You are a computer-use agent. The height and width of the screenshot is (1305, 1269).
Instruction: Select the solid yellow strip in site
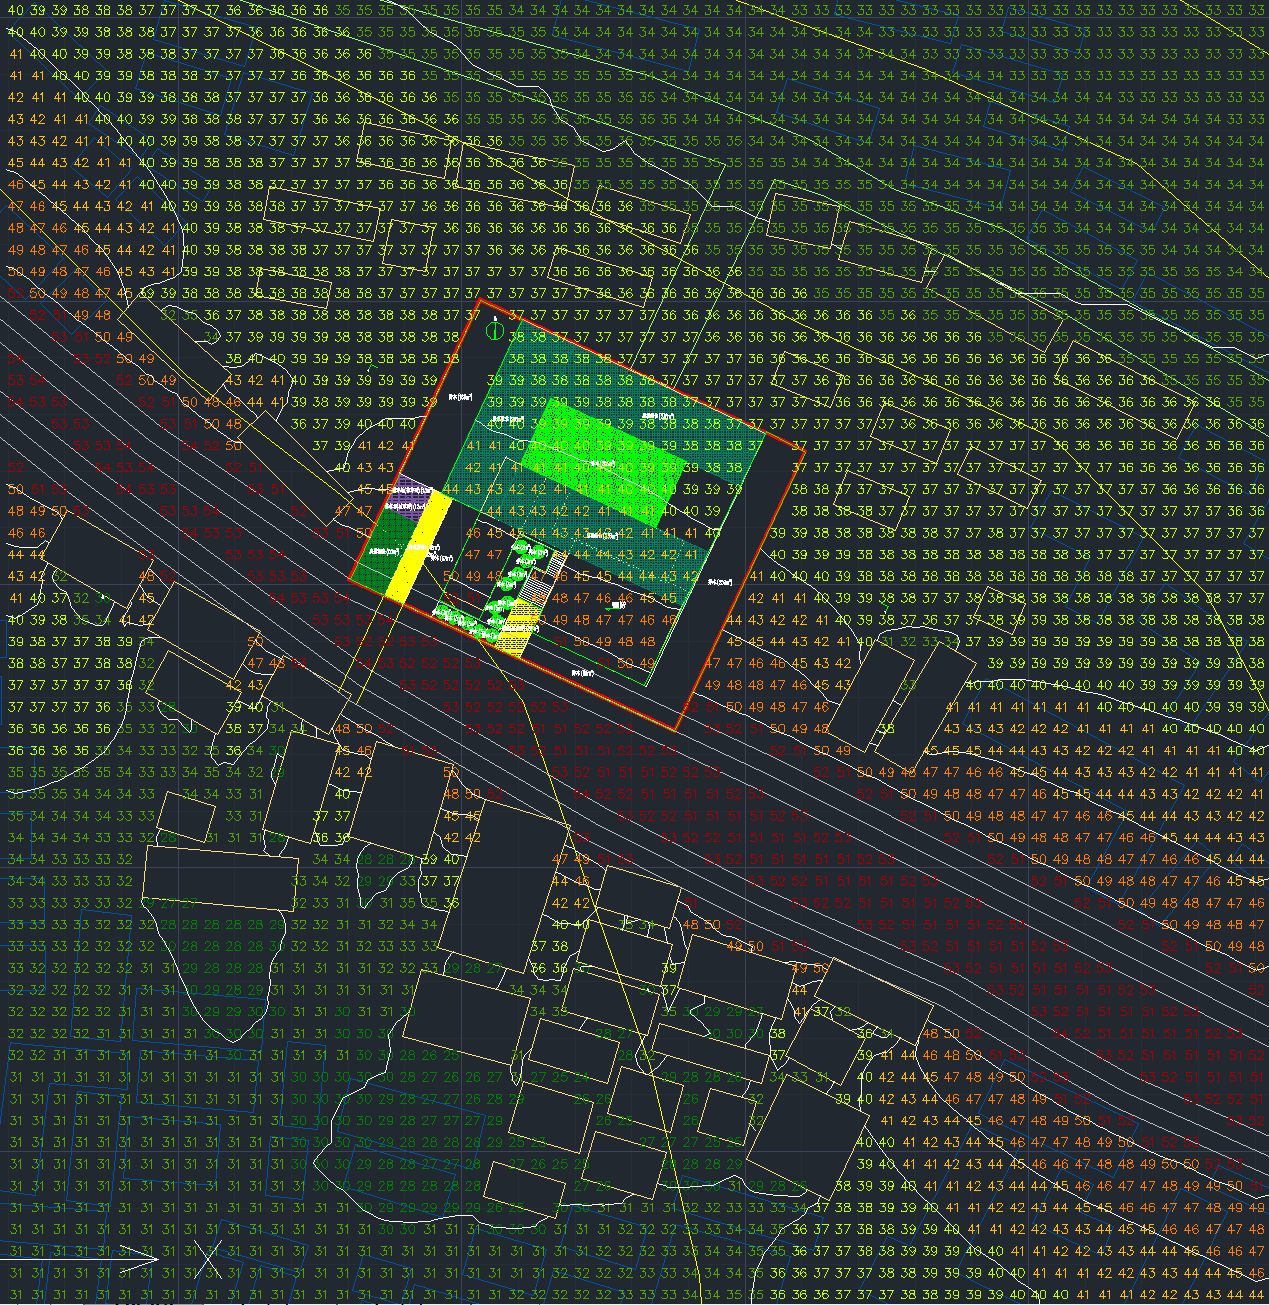[418, 546]
